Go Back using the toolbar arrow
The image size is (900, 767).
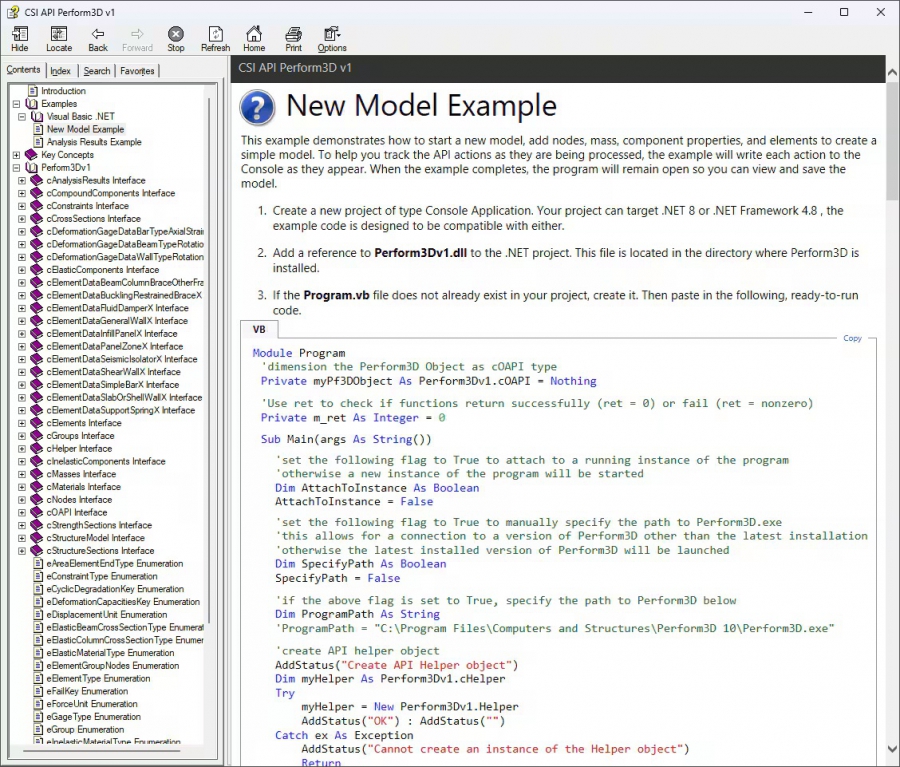tap(98, 39)
